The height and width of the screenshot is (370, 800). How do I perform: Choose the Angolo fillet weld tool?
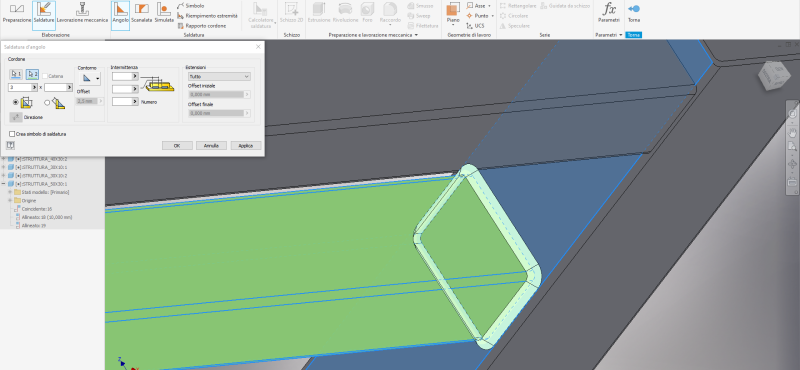120,14
